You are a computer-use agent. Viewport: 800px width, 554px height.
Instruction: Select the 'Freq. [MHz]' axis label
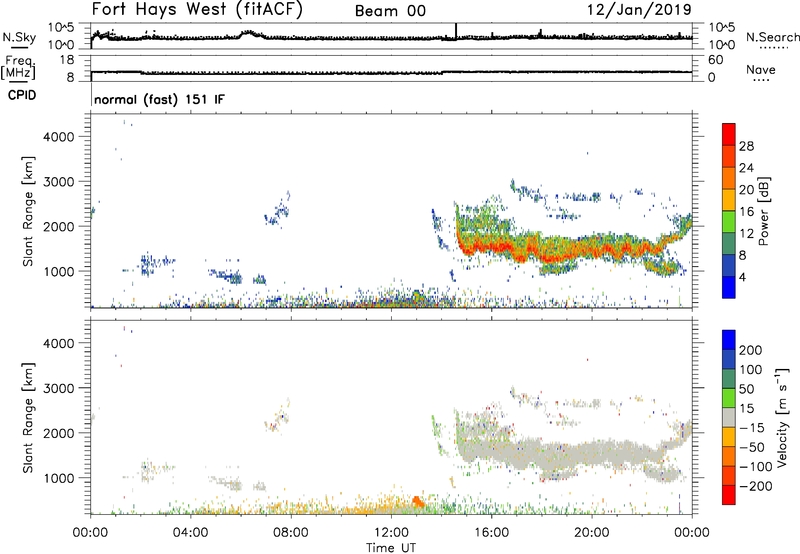(19, 67)
